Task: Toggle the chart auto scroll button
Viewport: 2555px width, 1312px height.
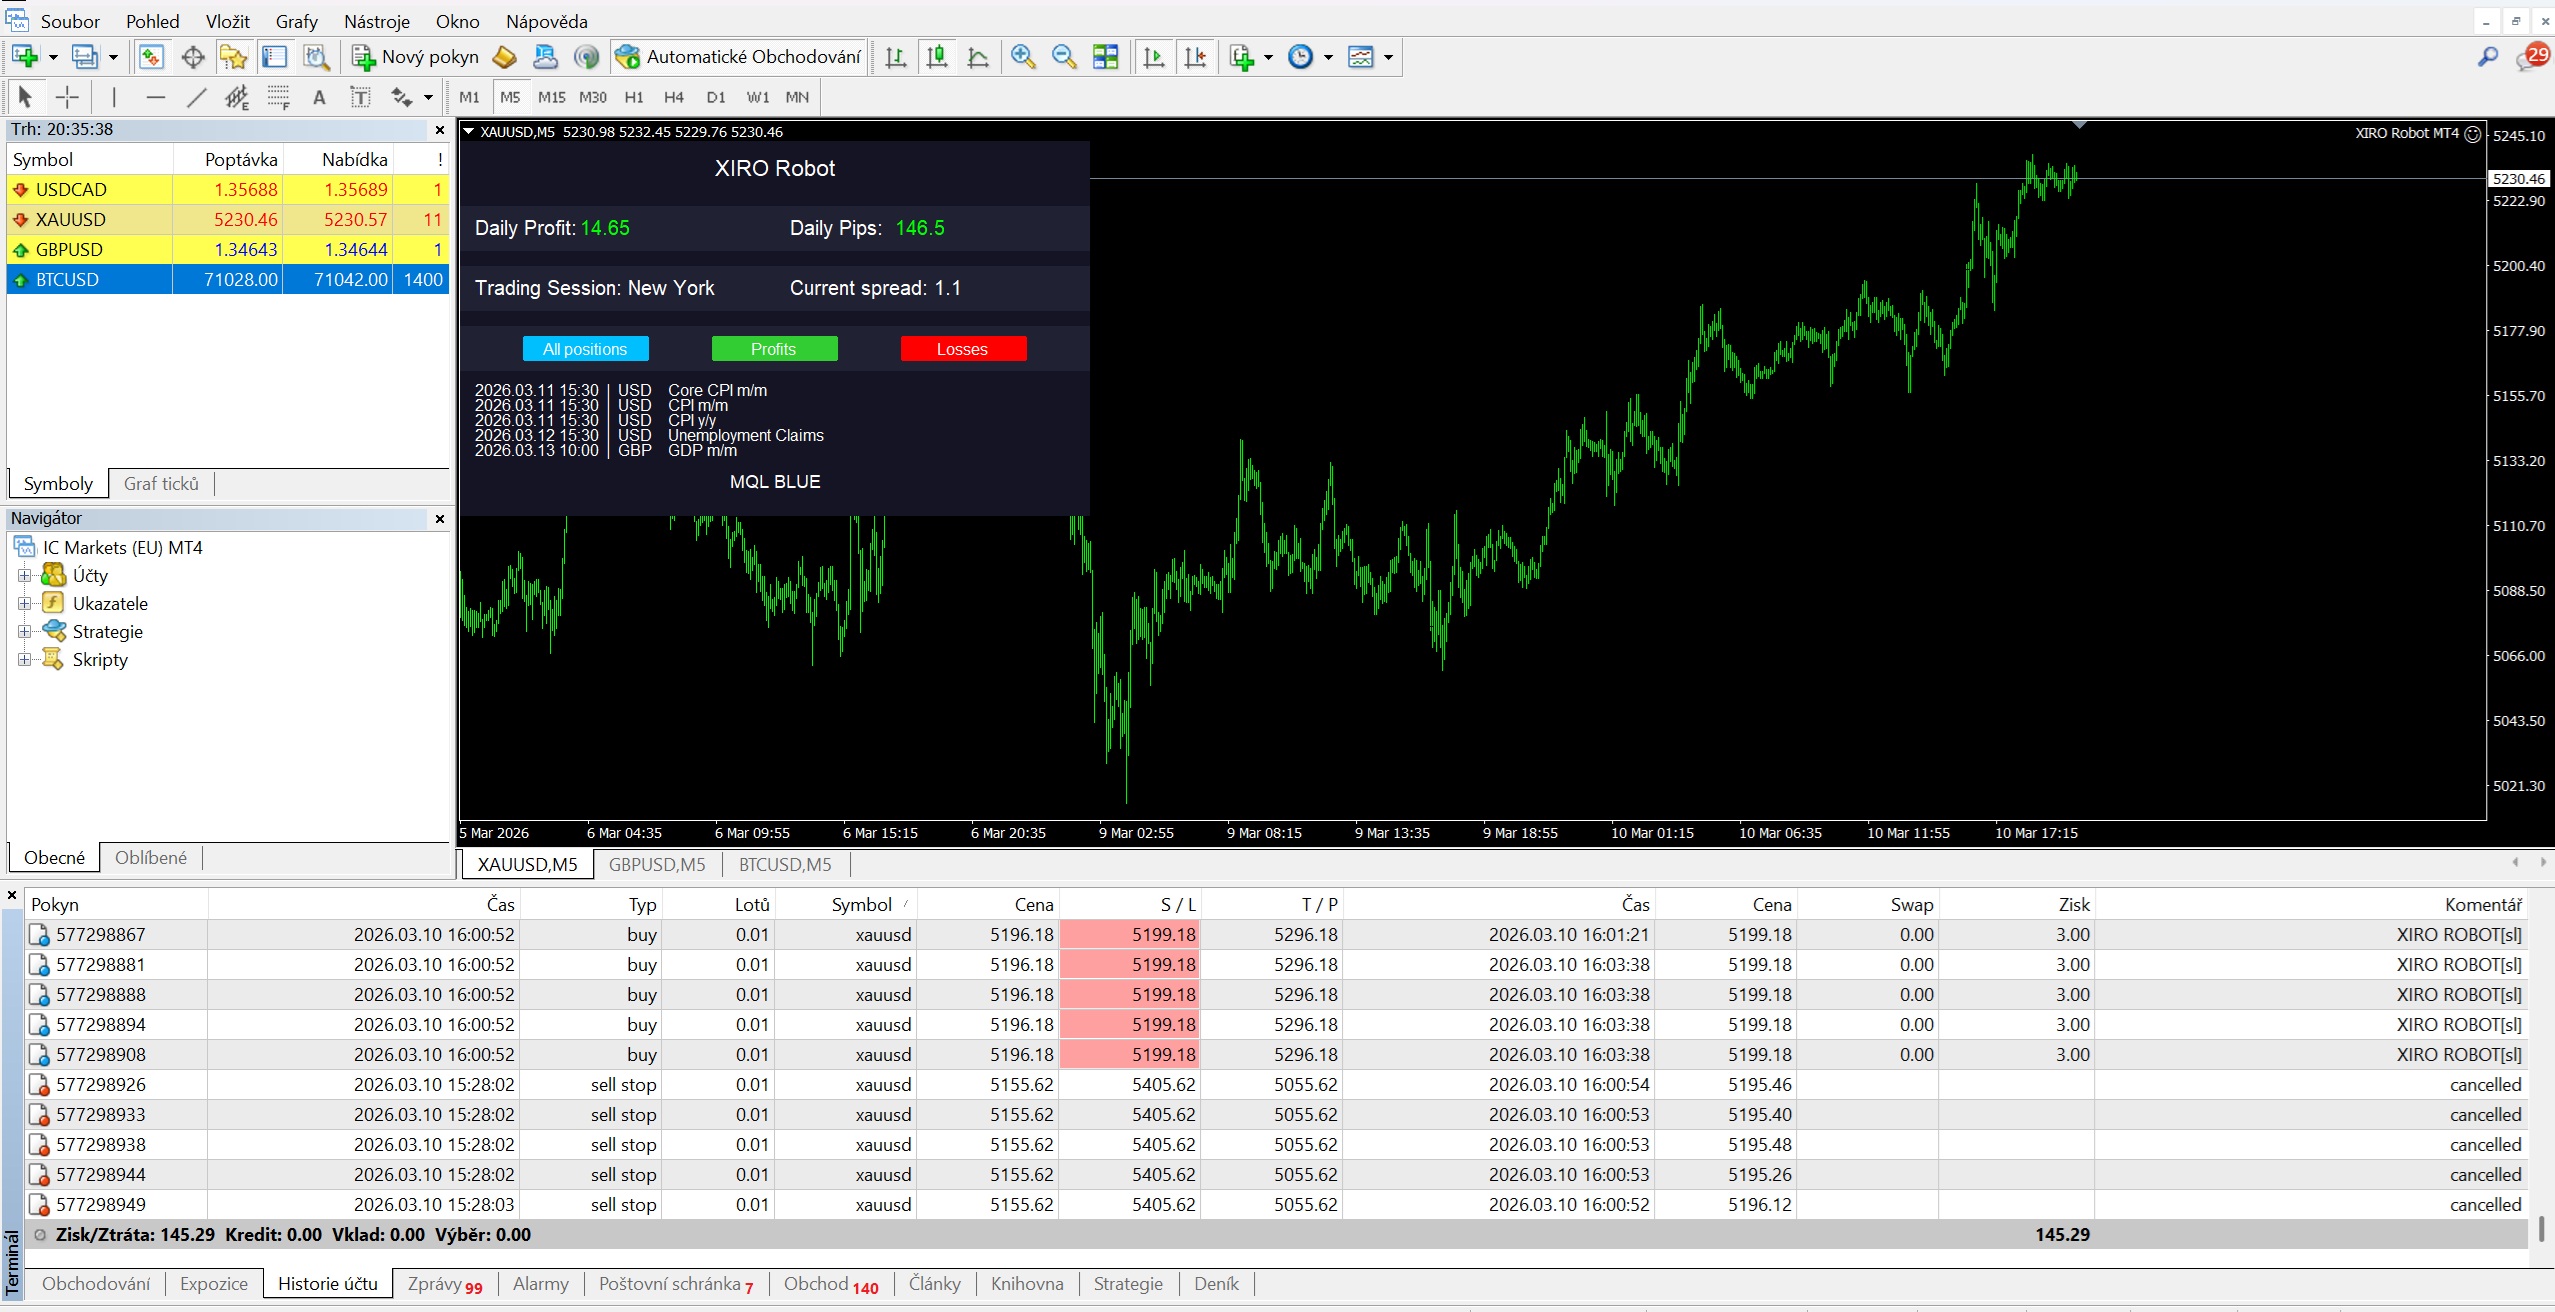Action: [x=1153, y=57]
